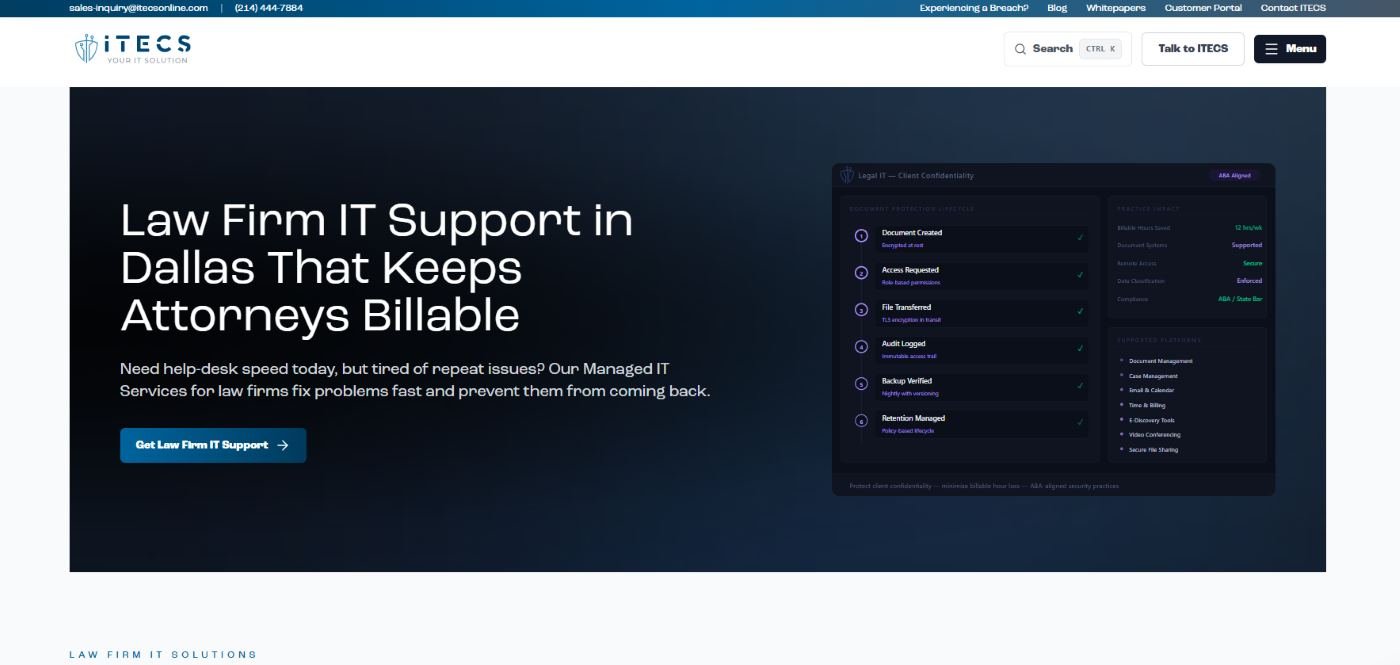Click the shield logo in Legal IT panel

[847, 175]
